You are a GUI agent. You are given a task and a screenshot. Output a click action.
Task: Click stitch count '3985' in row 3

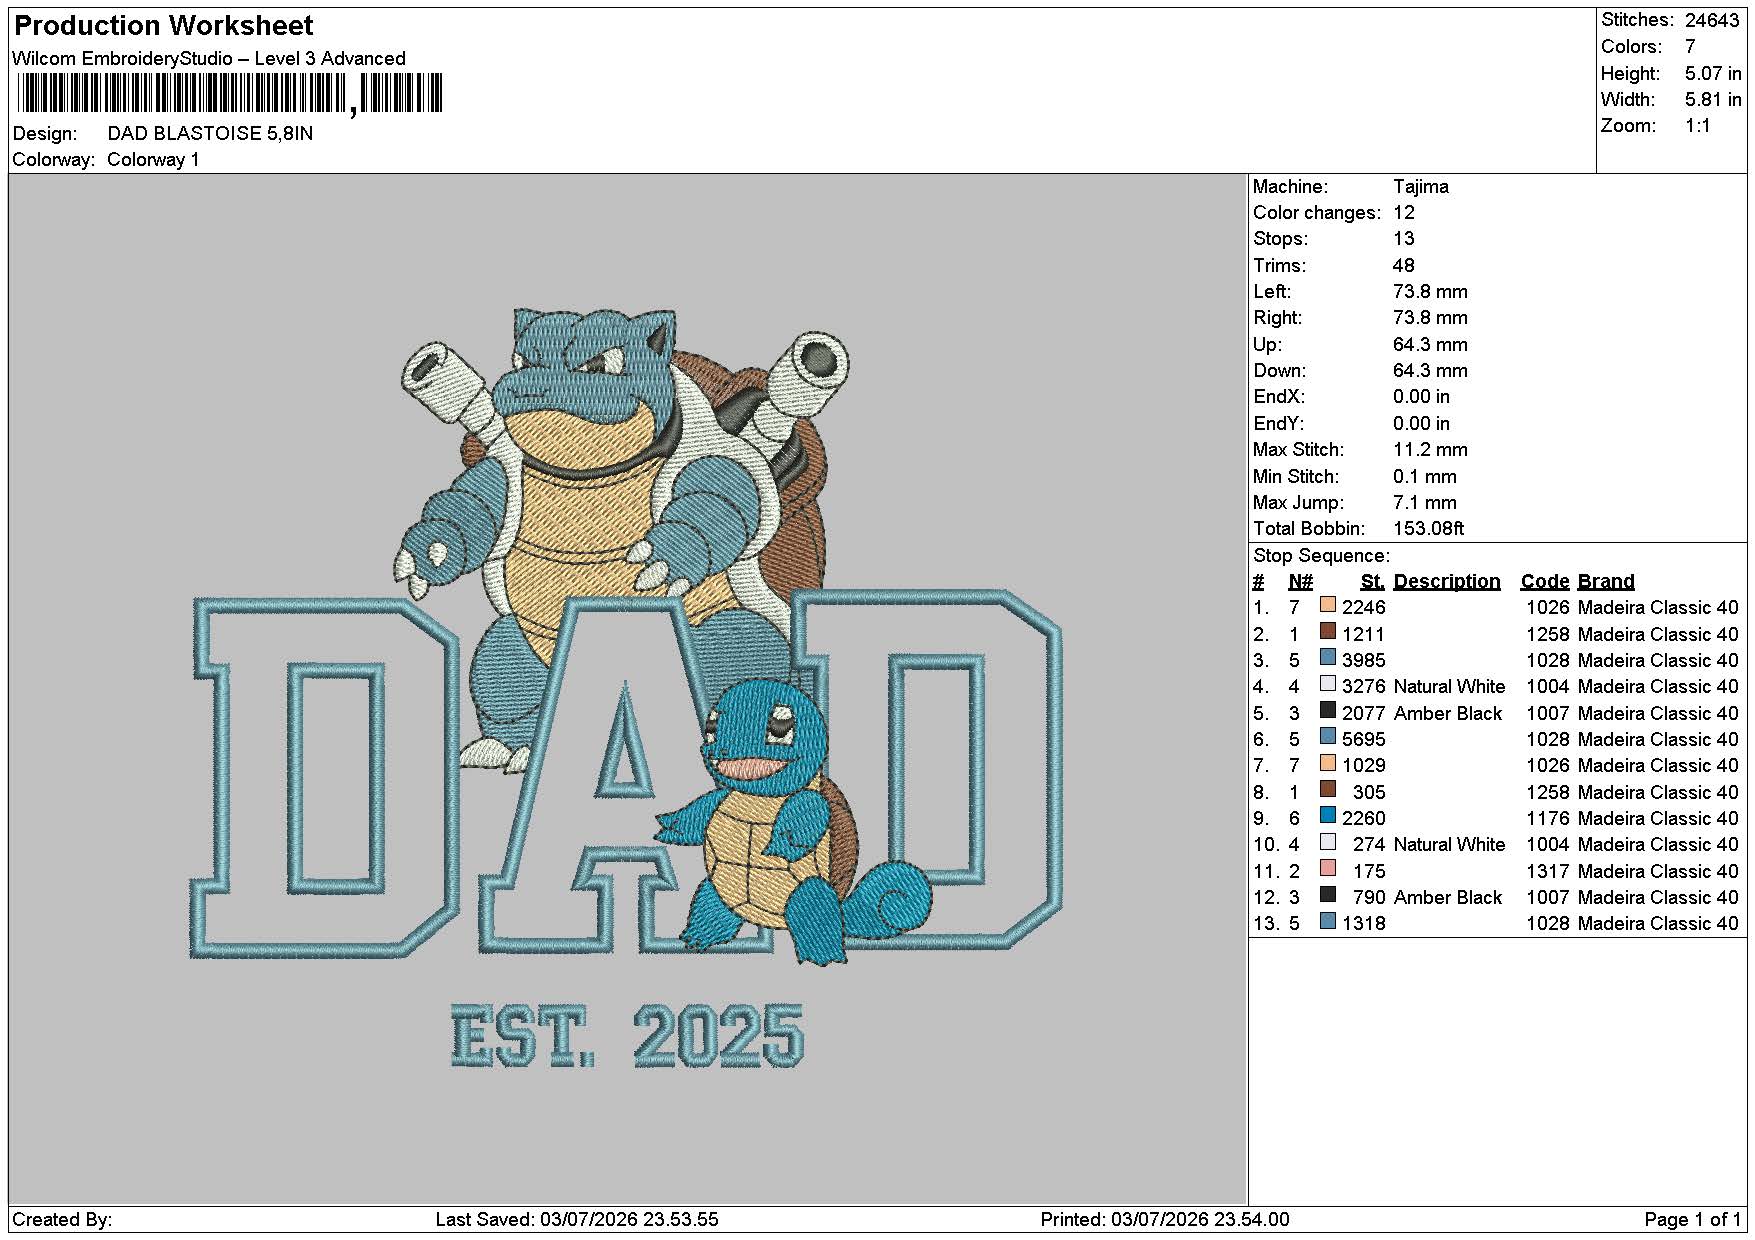coord(1364,660)
